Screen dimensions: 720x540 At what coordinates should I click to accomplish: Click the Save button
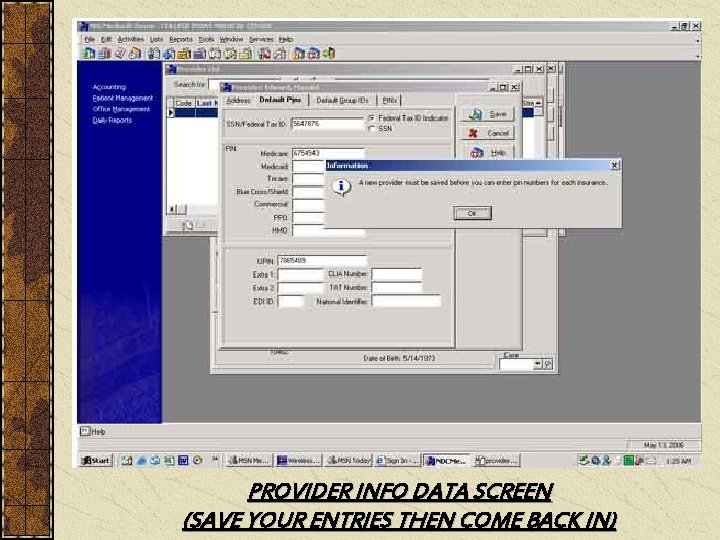pyautogui.click(x=487, y=114)
